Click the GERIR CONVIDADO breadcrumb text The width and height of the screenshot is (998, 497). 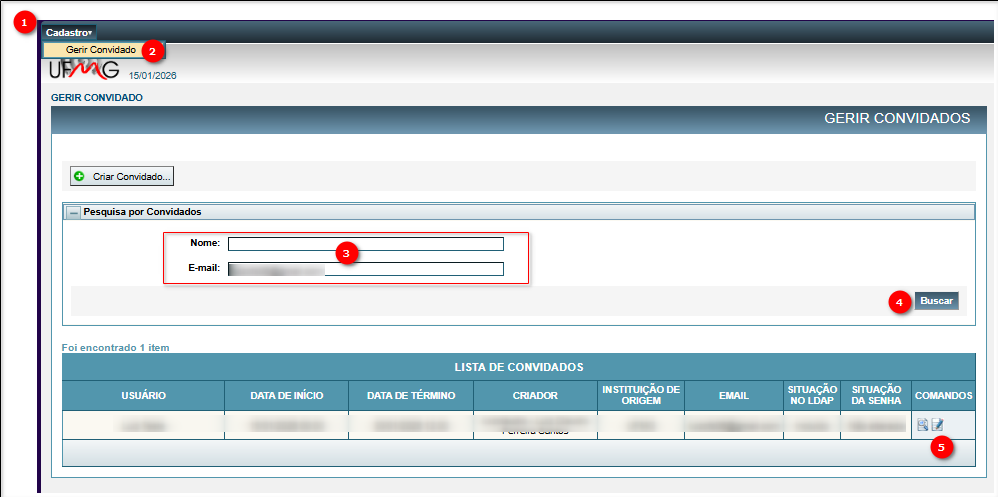[96, 97]
